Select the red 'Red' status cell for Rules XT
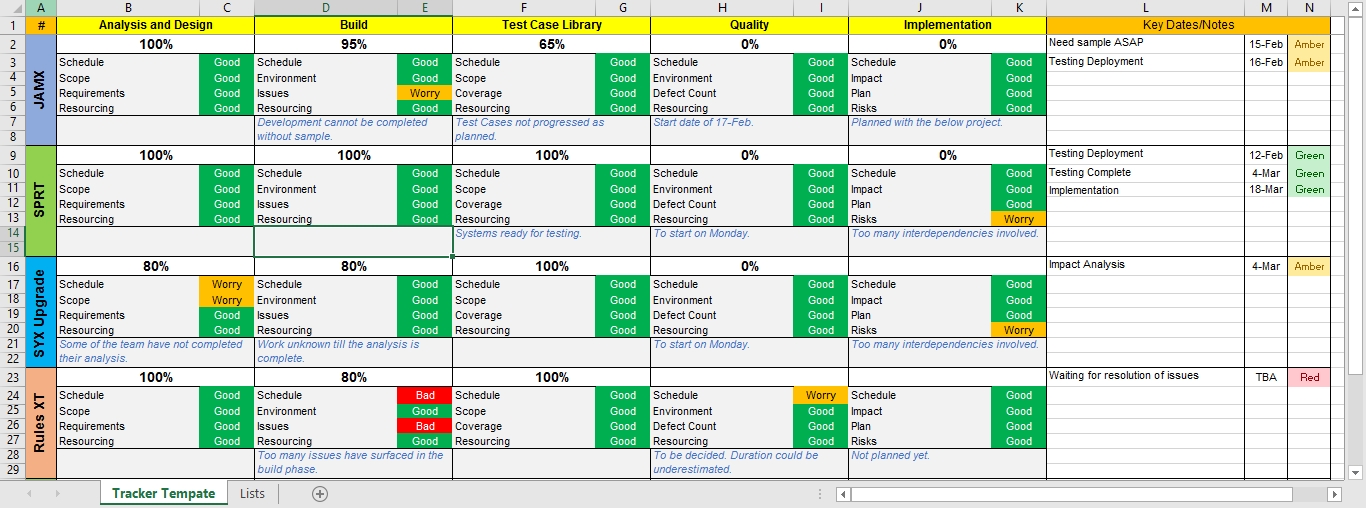This screenshot has height=508, width=1366. pos(1309,378)
